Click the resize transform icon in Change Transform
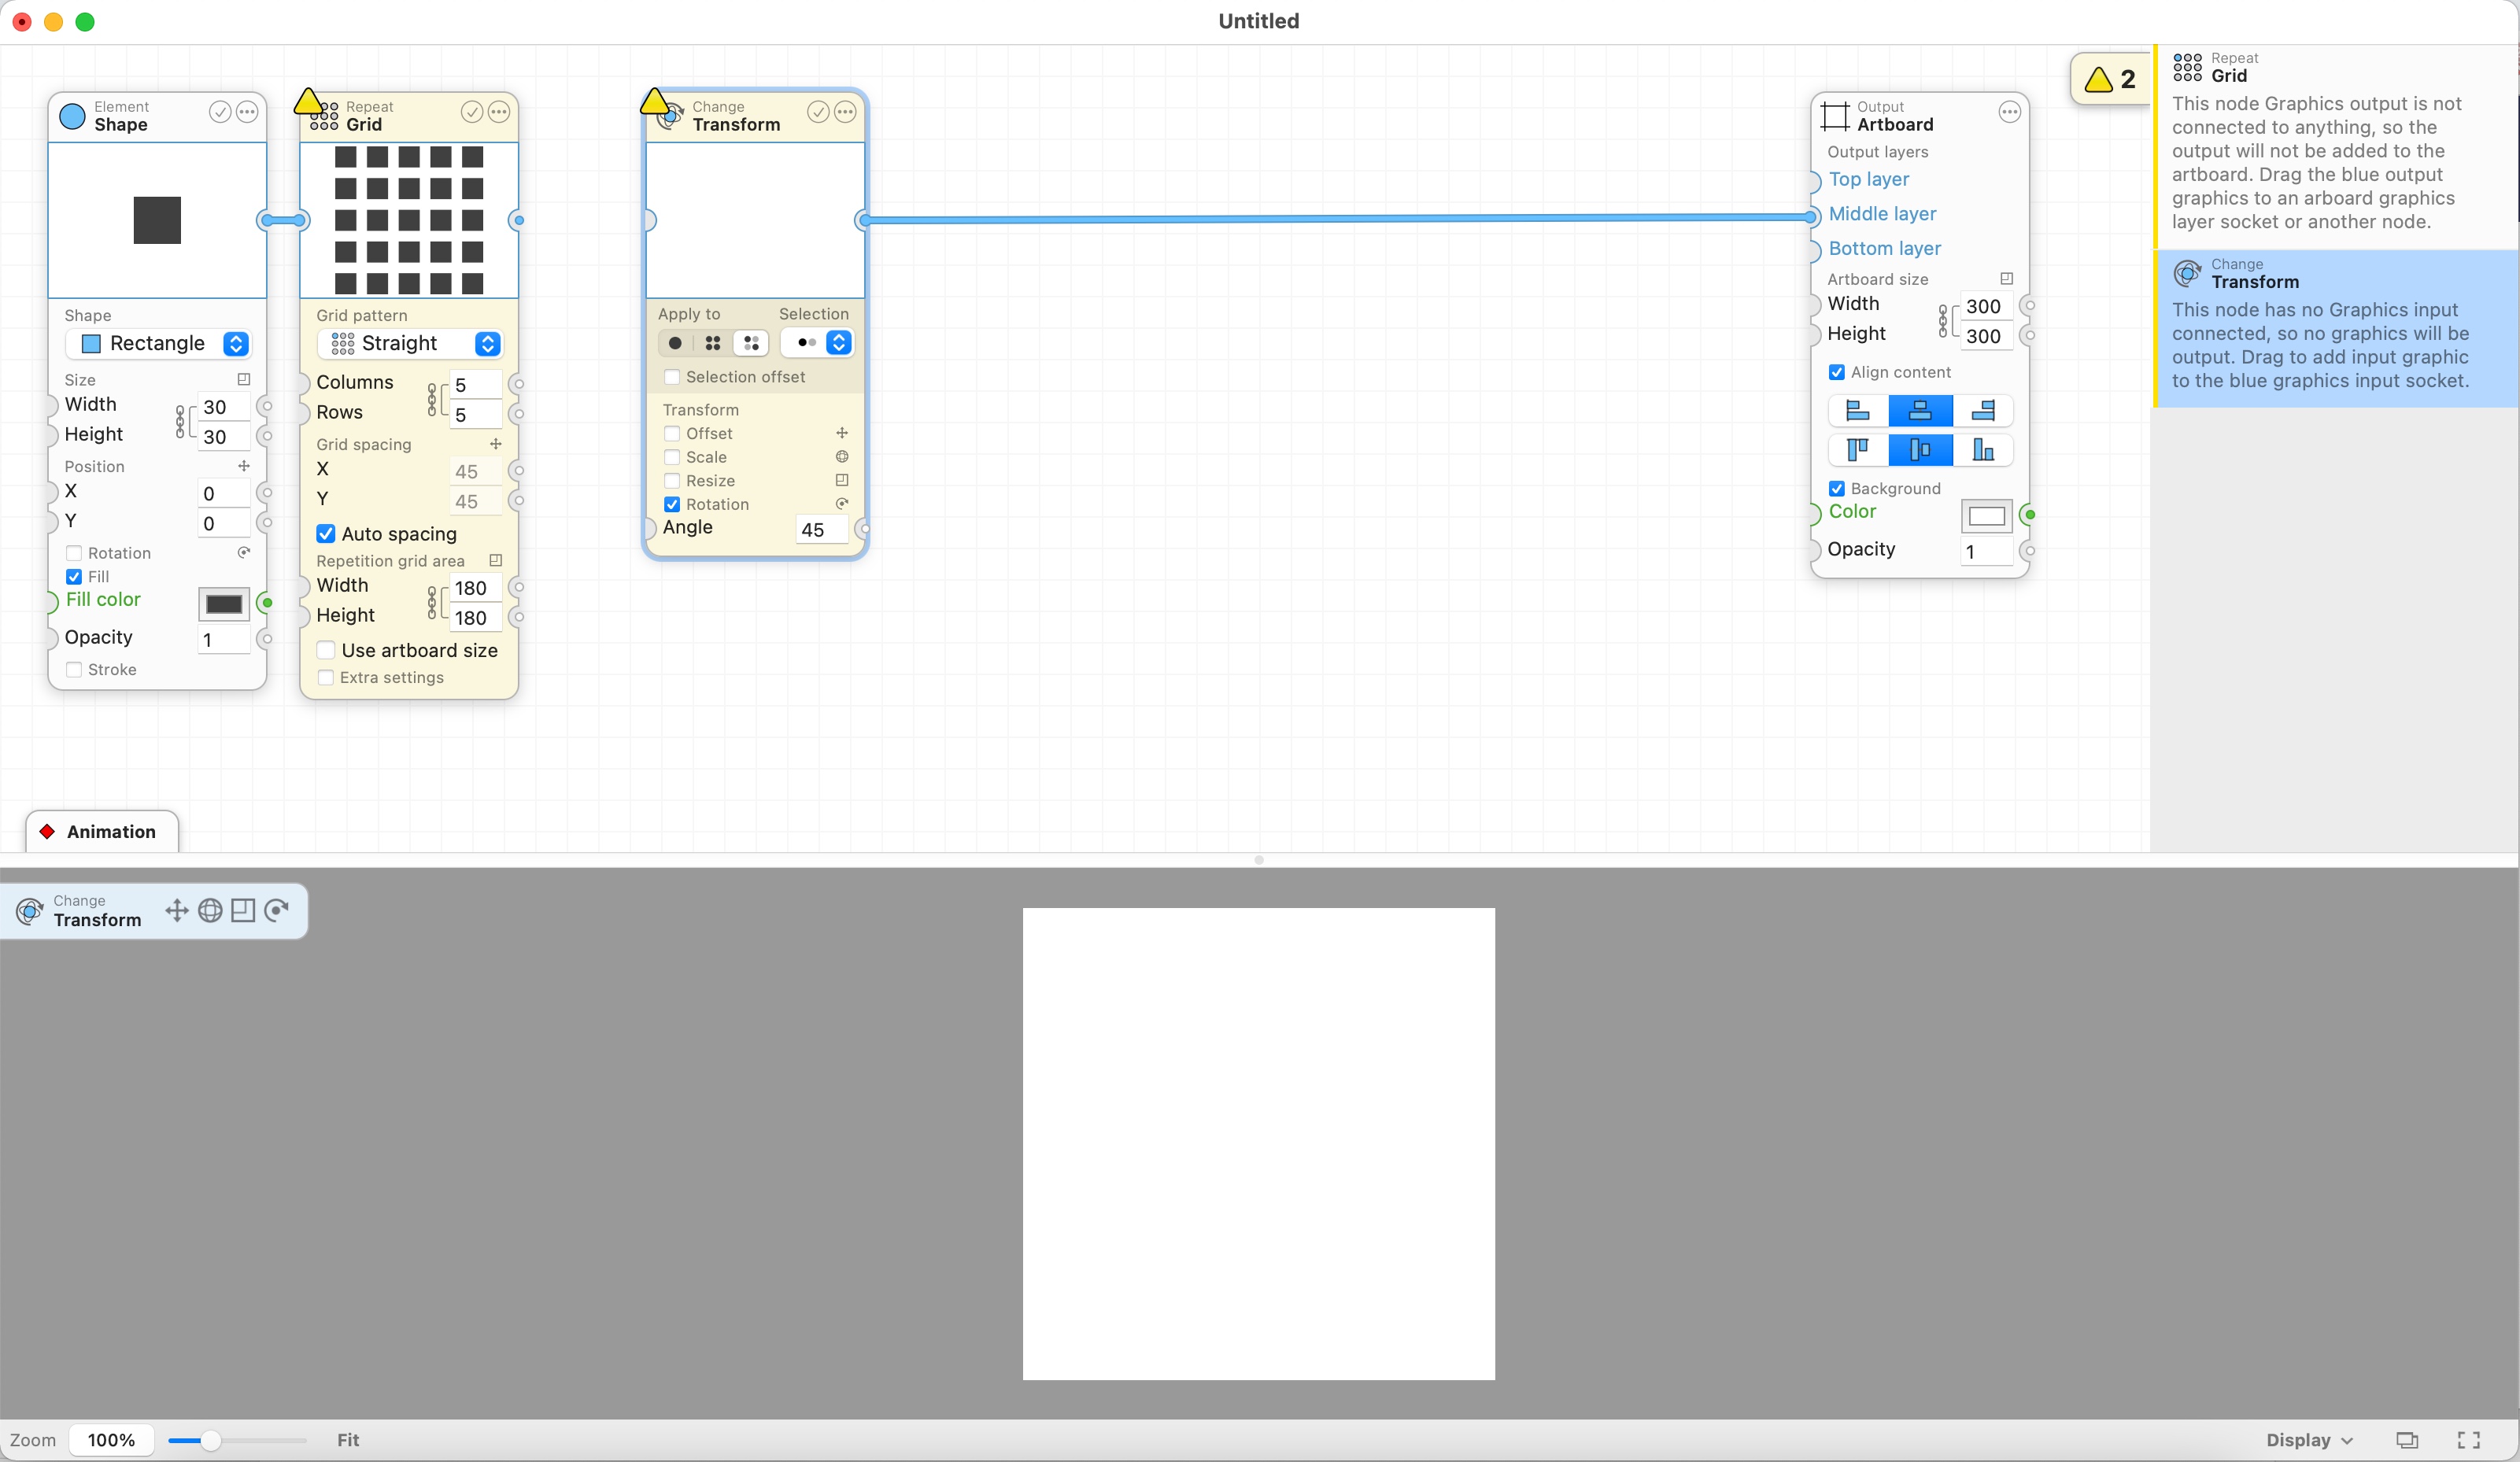Screen dimensions: 2520x1462 coord(841,480)
